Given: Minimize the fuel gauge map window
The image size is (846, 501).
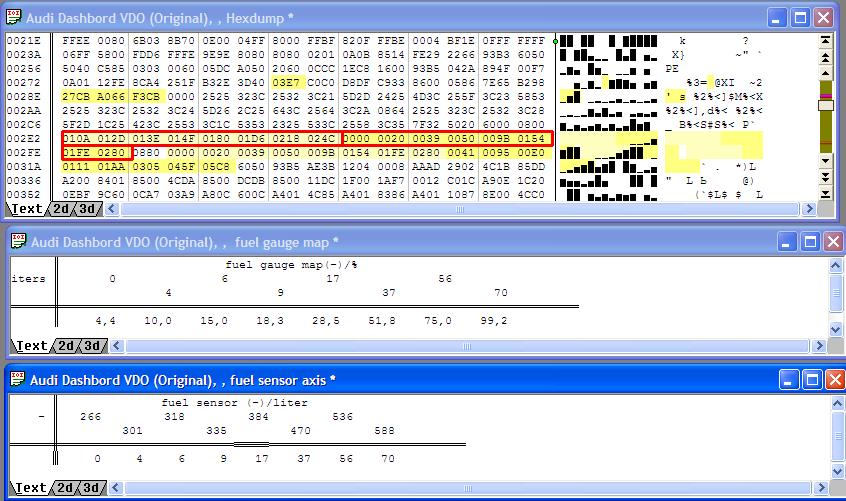Looking at the screenshot, I should [x=788, y=242].
